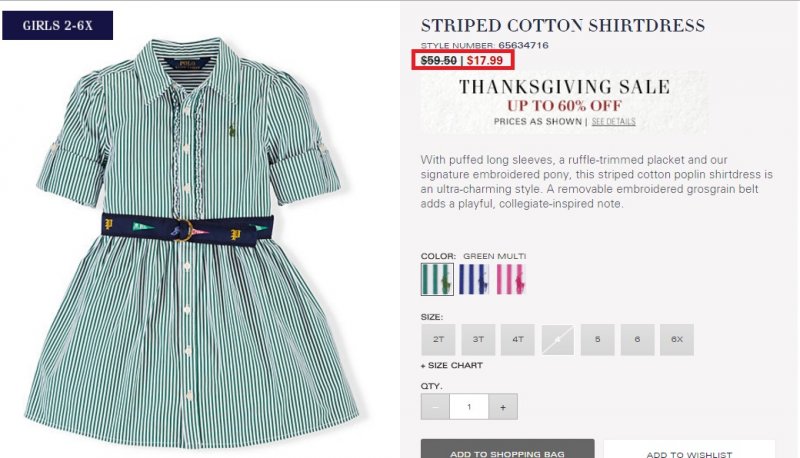Add item to wishlist
800x458 pixels.
click(689, 449)
